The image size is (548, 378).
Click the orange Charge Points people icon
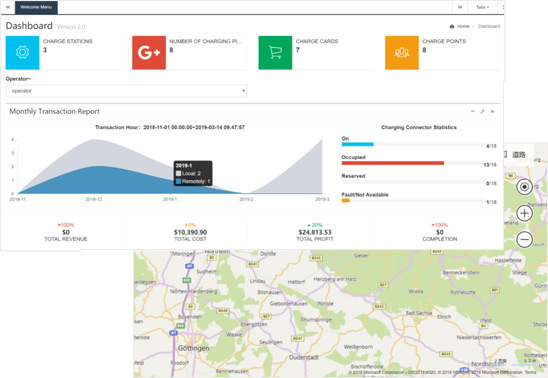402,52
